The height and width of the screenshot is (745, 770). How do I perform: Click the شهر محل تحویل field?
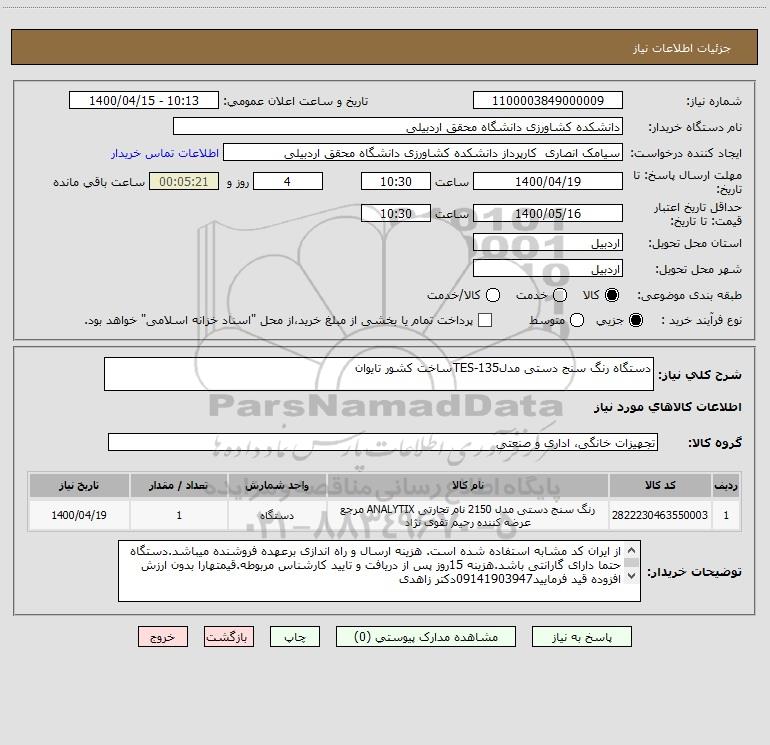548,269
